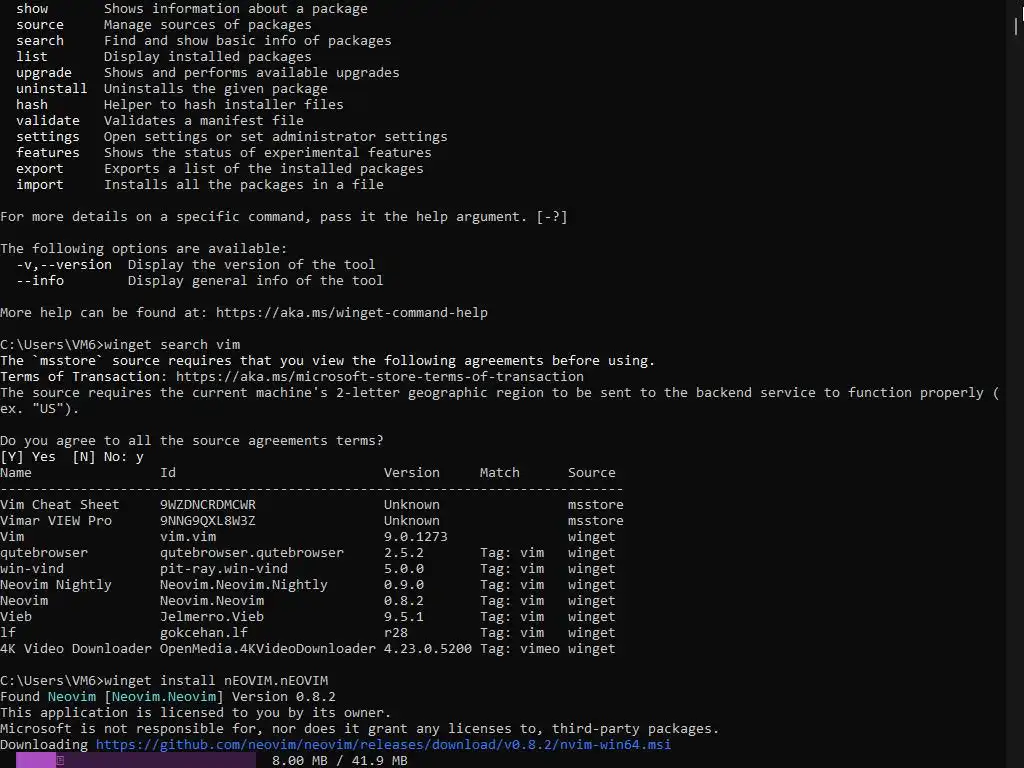The image size is (1024, 768).
Task: Click the 'validate' command in help list
Action: 48,121
